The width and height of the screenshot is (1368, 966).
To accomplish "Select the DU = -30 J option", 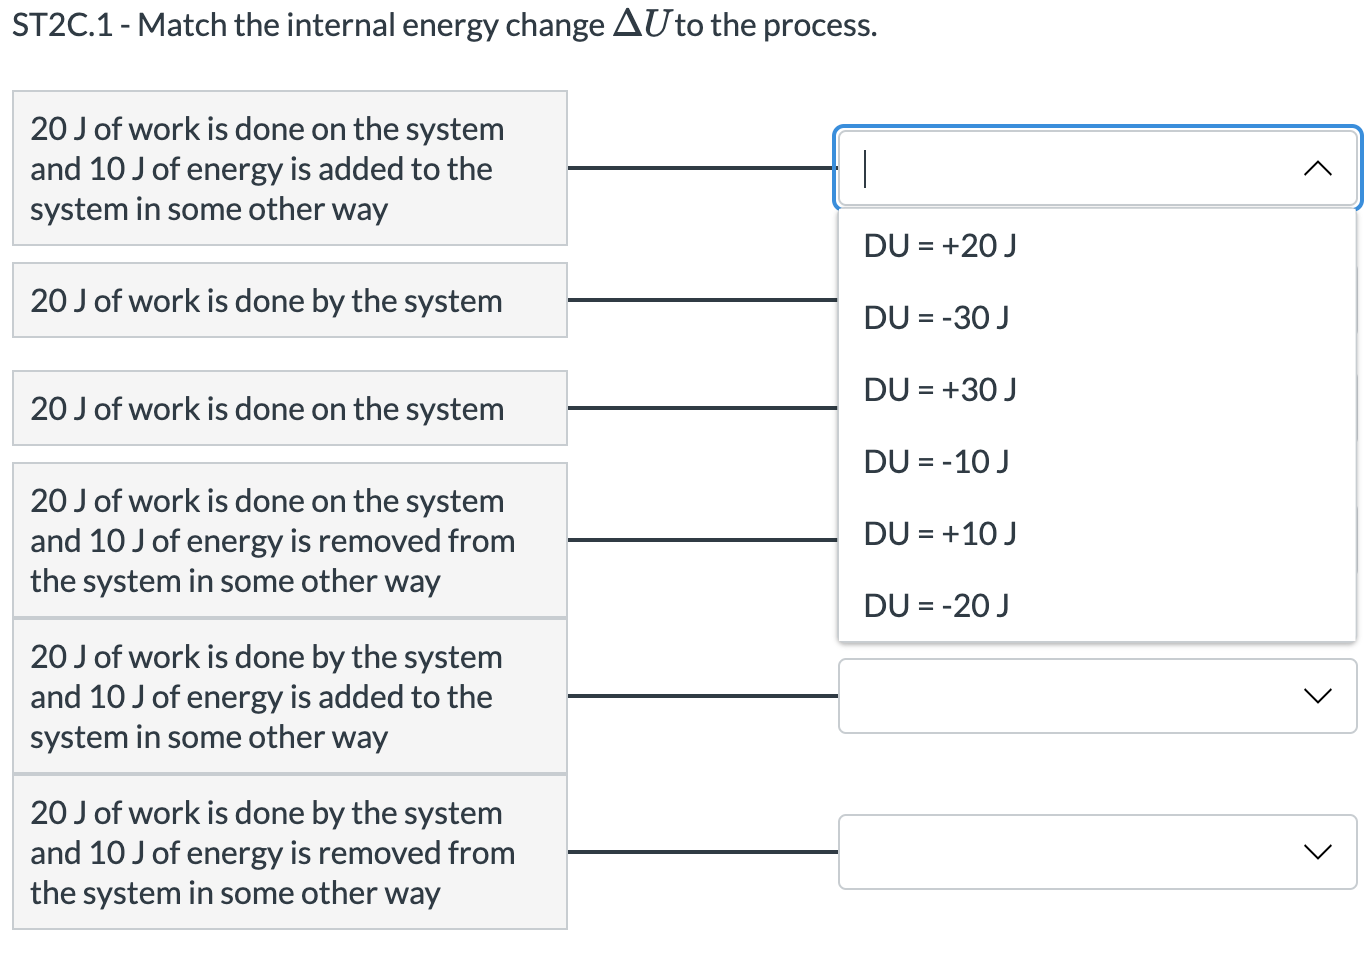I will coord(934,317).
